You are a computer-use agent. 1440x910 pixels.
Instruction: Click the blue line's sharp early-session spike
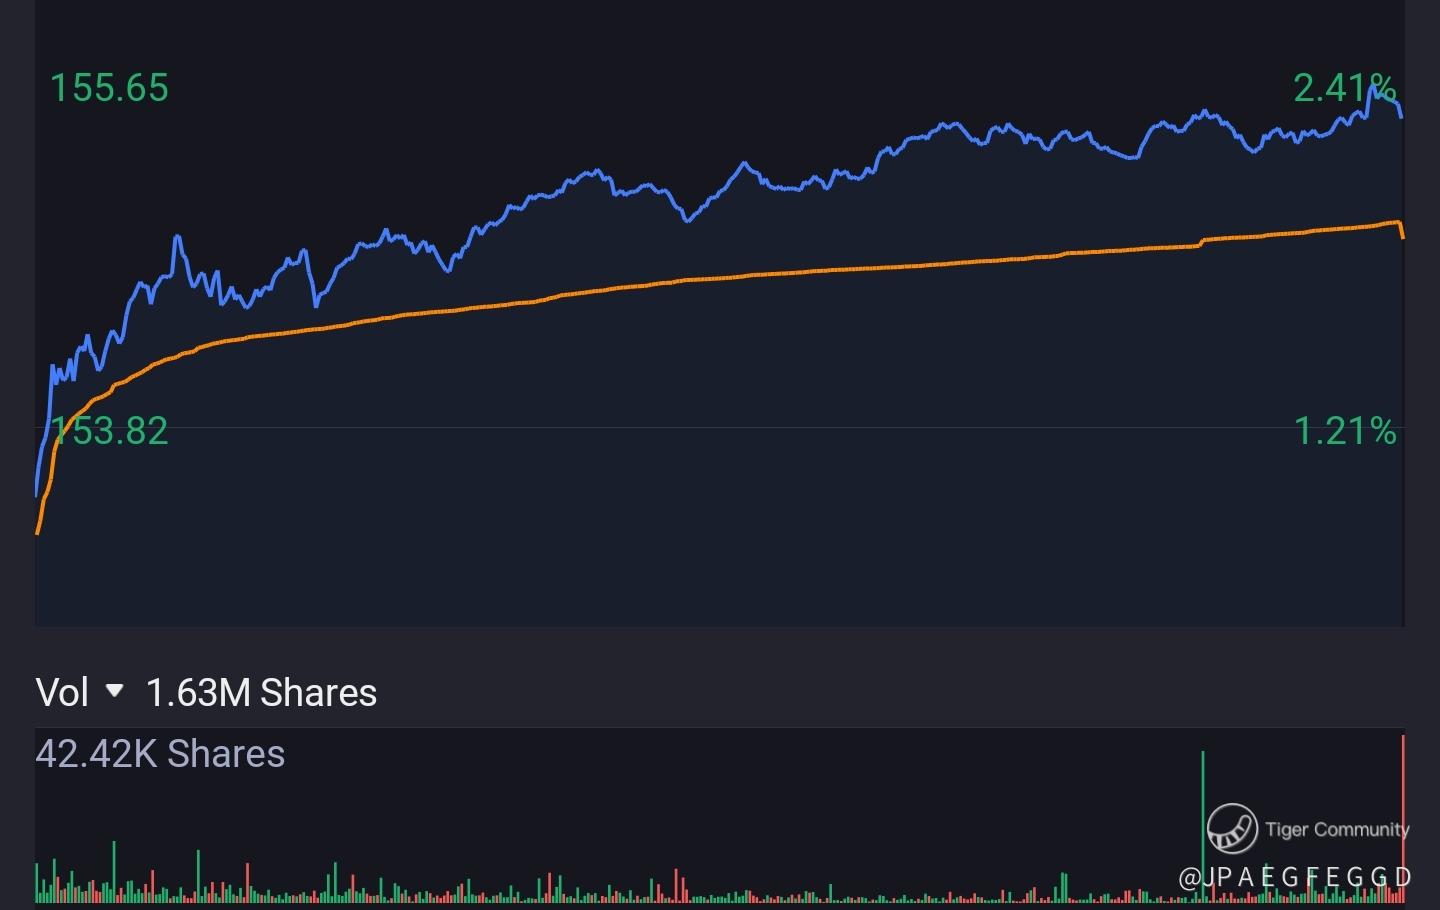coord(177,237)
